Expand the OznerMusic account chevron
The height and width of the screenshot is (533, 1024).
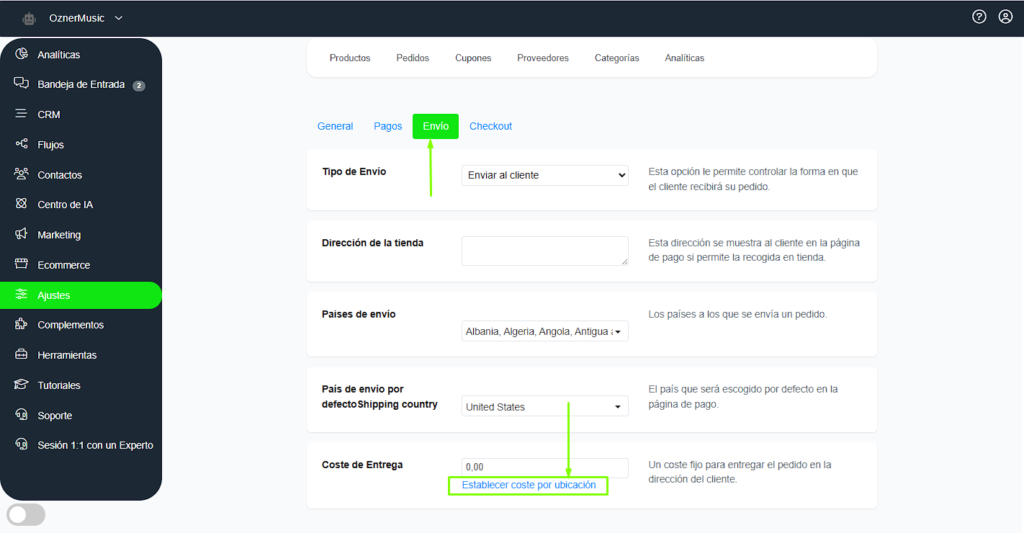click(x=119, y=18)
